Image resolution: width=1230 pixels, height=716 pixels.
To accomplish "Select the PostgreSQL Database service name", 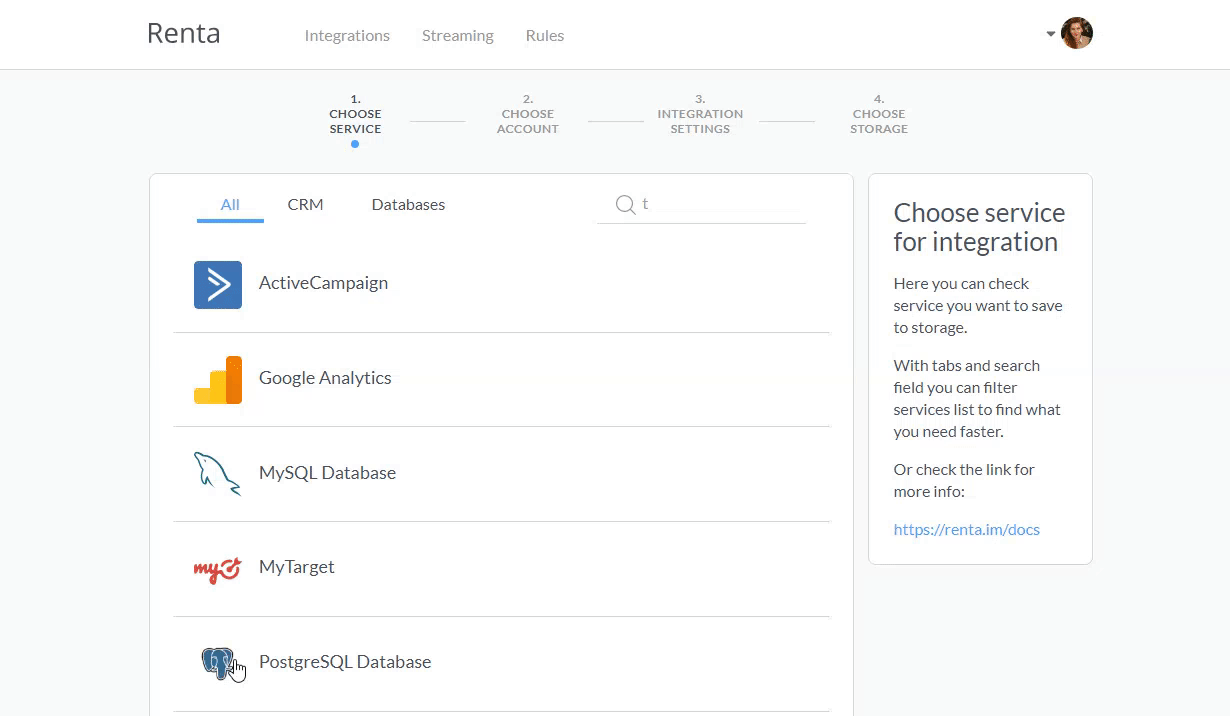I will coord(345,662).
